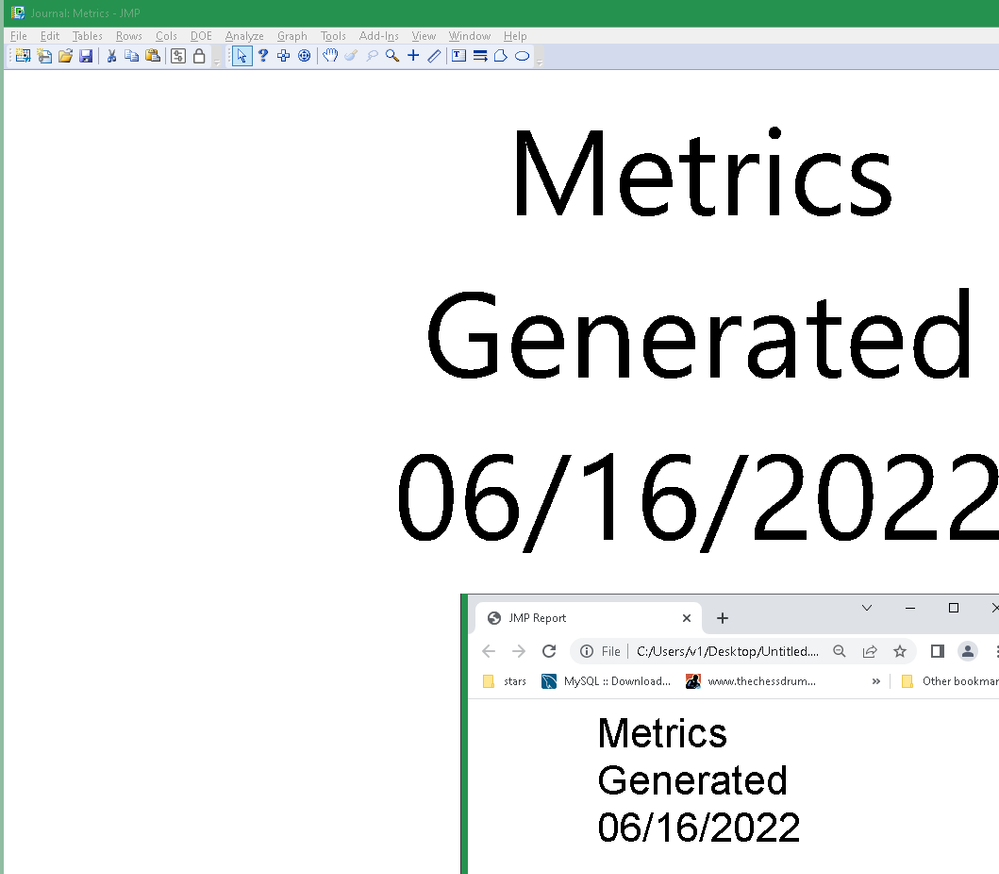Select the Oval shape annotation tool

tap(522, 56)
